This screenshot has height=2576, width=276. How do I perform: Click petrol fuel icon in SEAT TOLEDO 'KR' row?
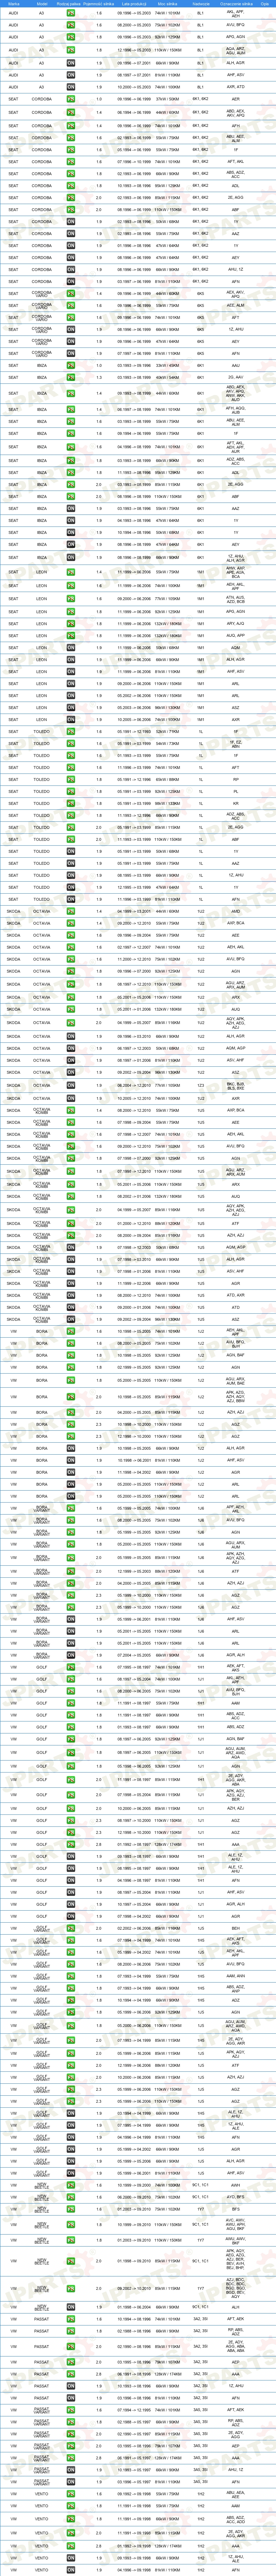[x=71, y=803]
